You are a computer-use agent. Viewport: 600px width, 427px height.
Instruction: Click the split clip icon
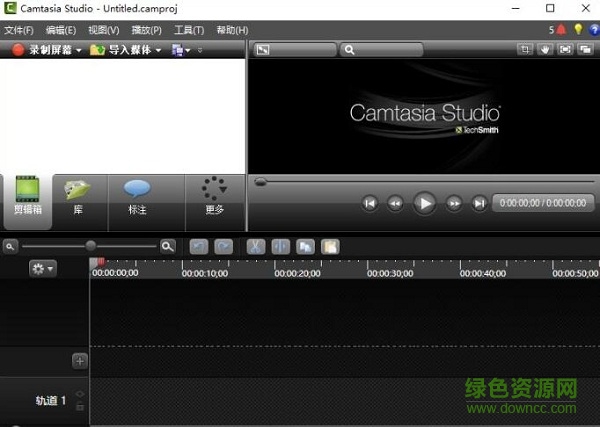(280, 246)
